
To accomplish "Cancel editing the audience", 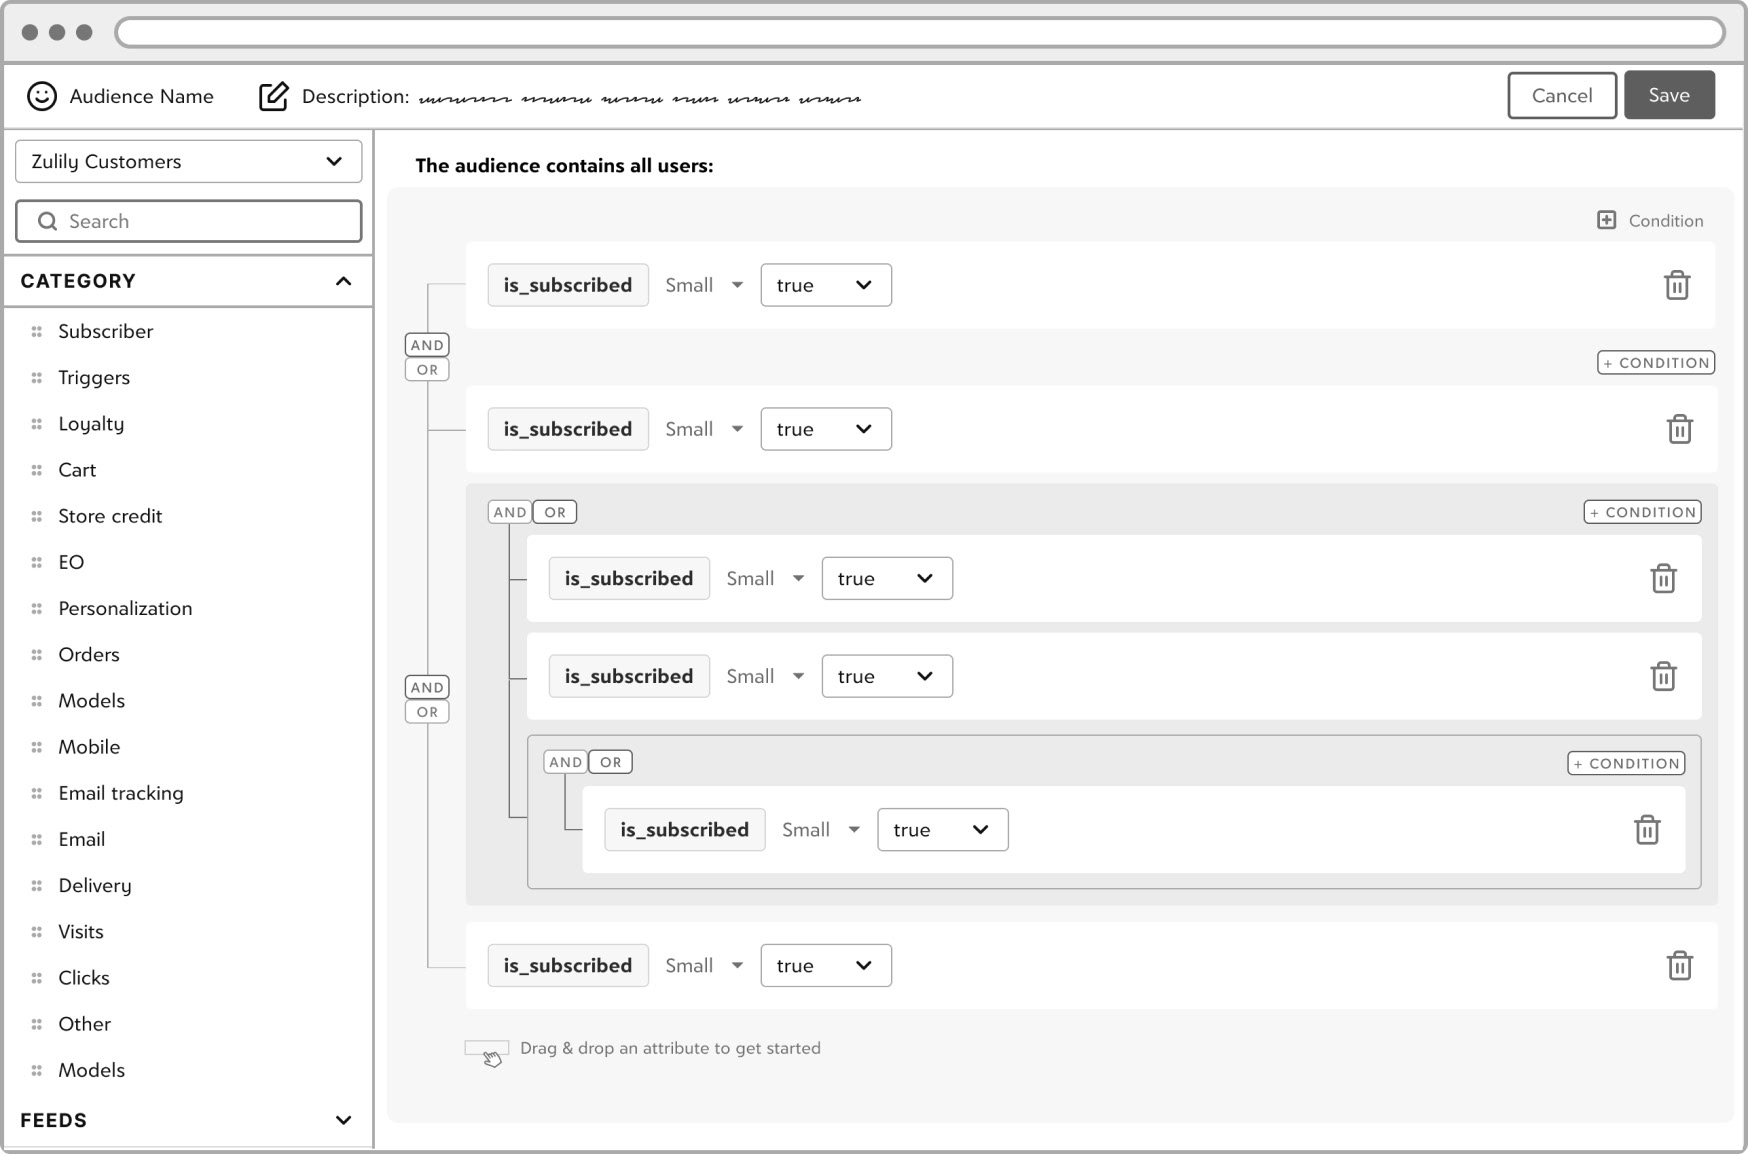I will [1562, 95].
